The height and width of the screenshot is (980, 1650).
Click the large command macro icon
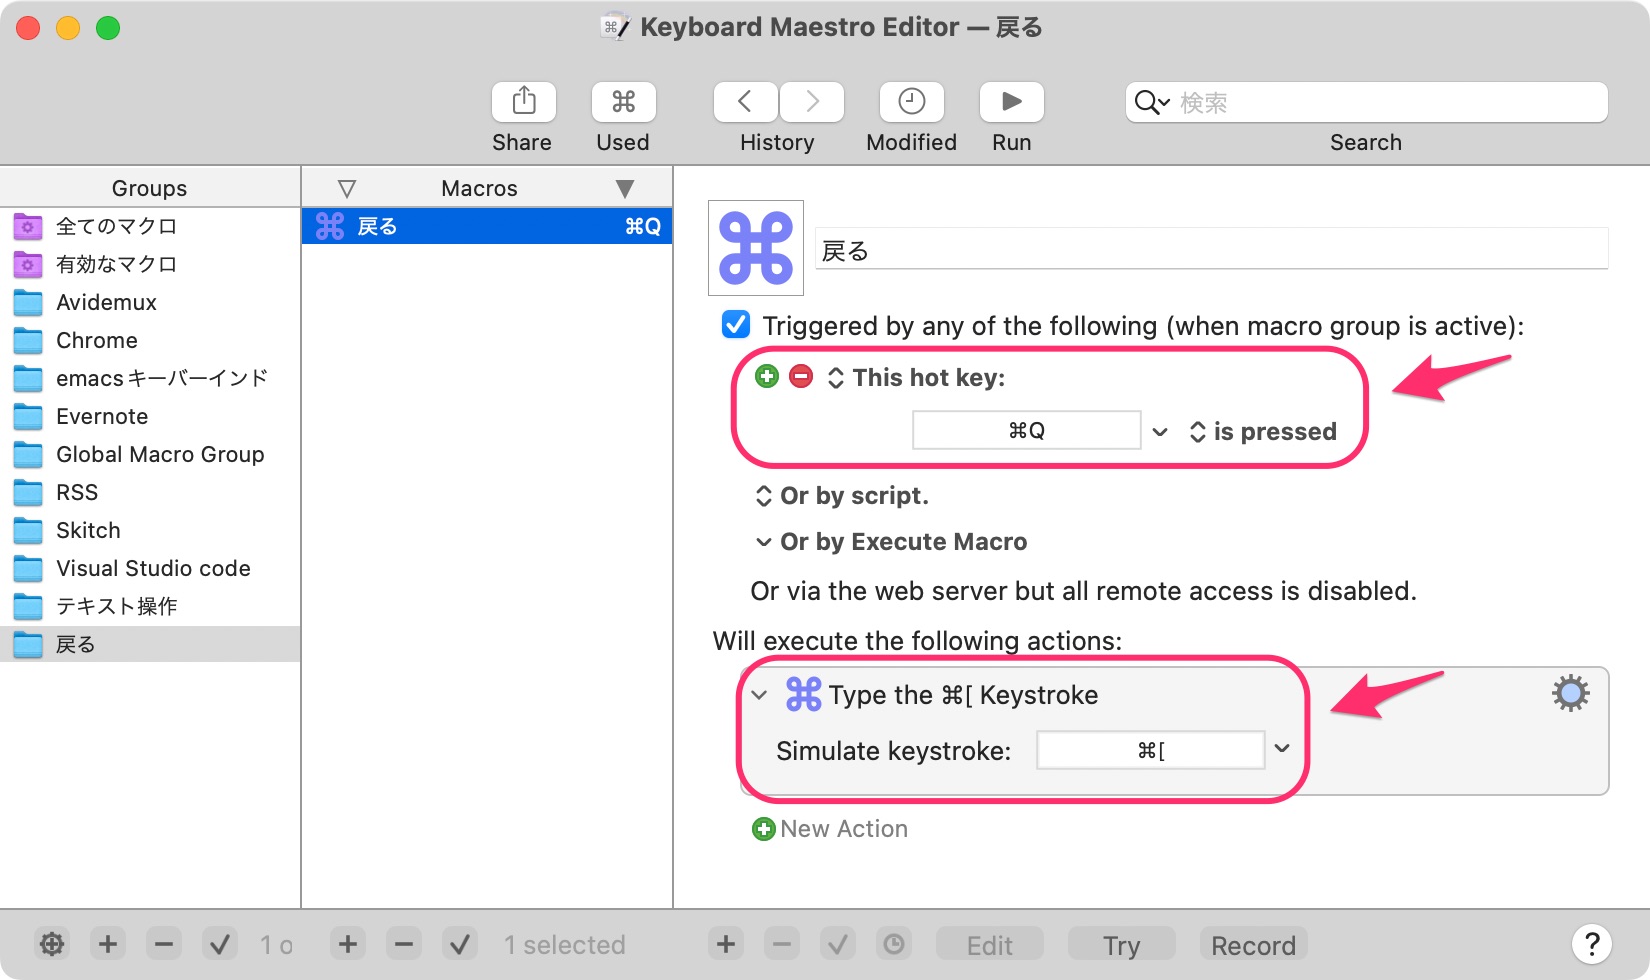pos(756,248)
